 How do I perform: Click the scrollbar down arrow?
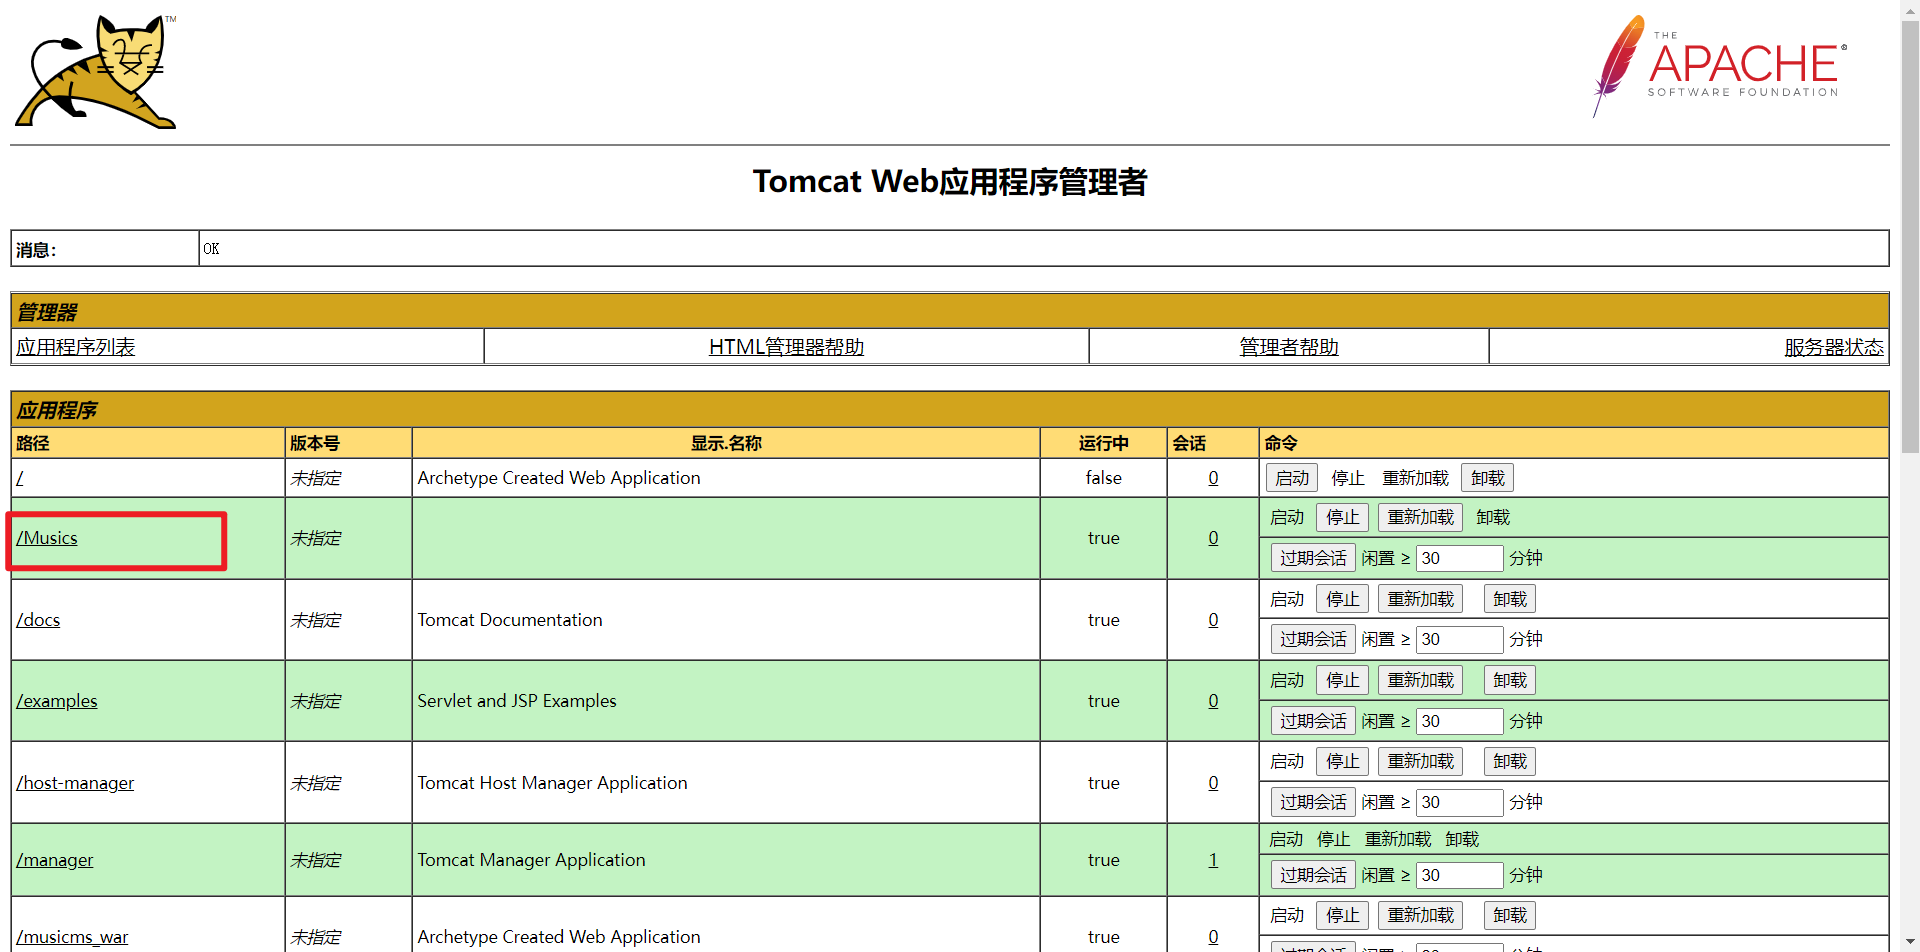pyautogui.click(x=1910, y=943)
